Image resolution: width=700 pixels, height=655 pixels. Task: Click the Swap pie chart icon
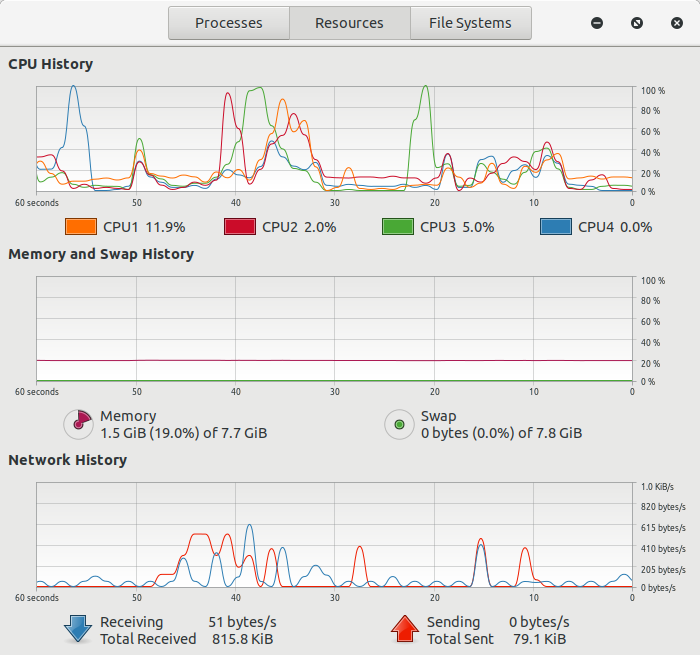click(400, 424)
